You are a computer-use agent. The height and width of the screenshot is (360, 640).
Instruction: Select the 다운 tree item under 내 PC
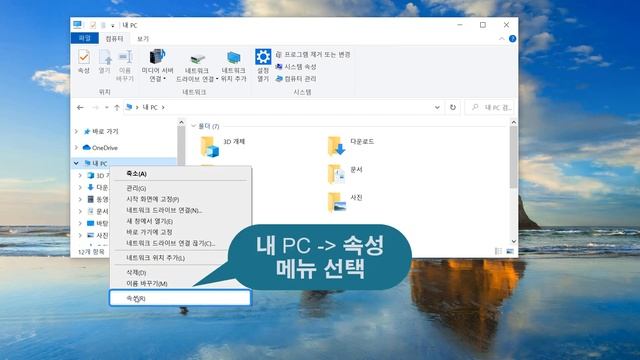[98, 187]
